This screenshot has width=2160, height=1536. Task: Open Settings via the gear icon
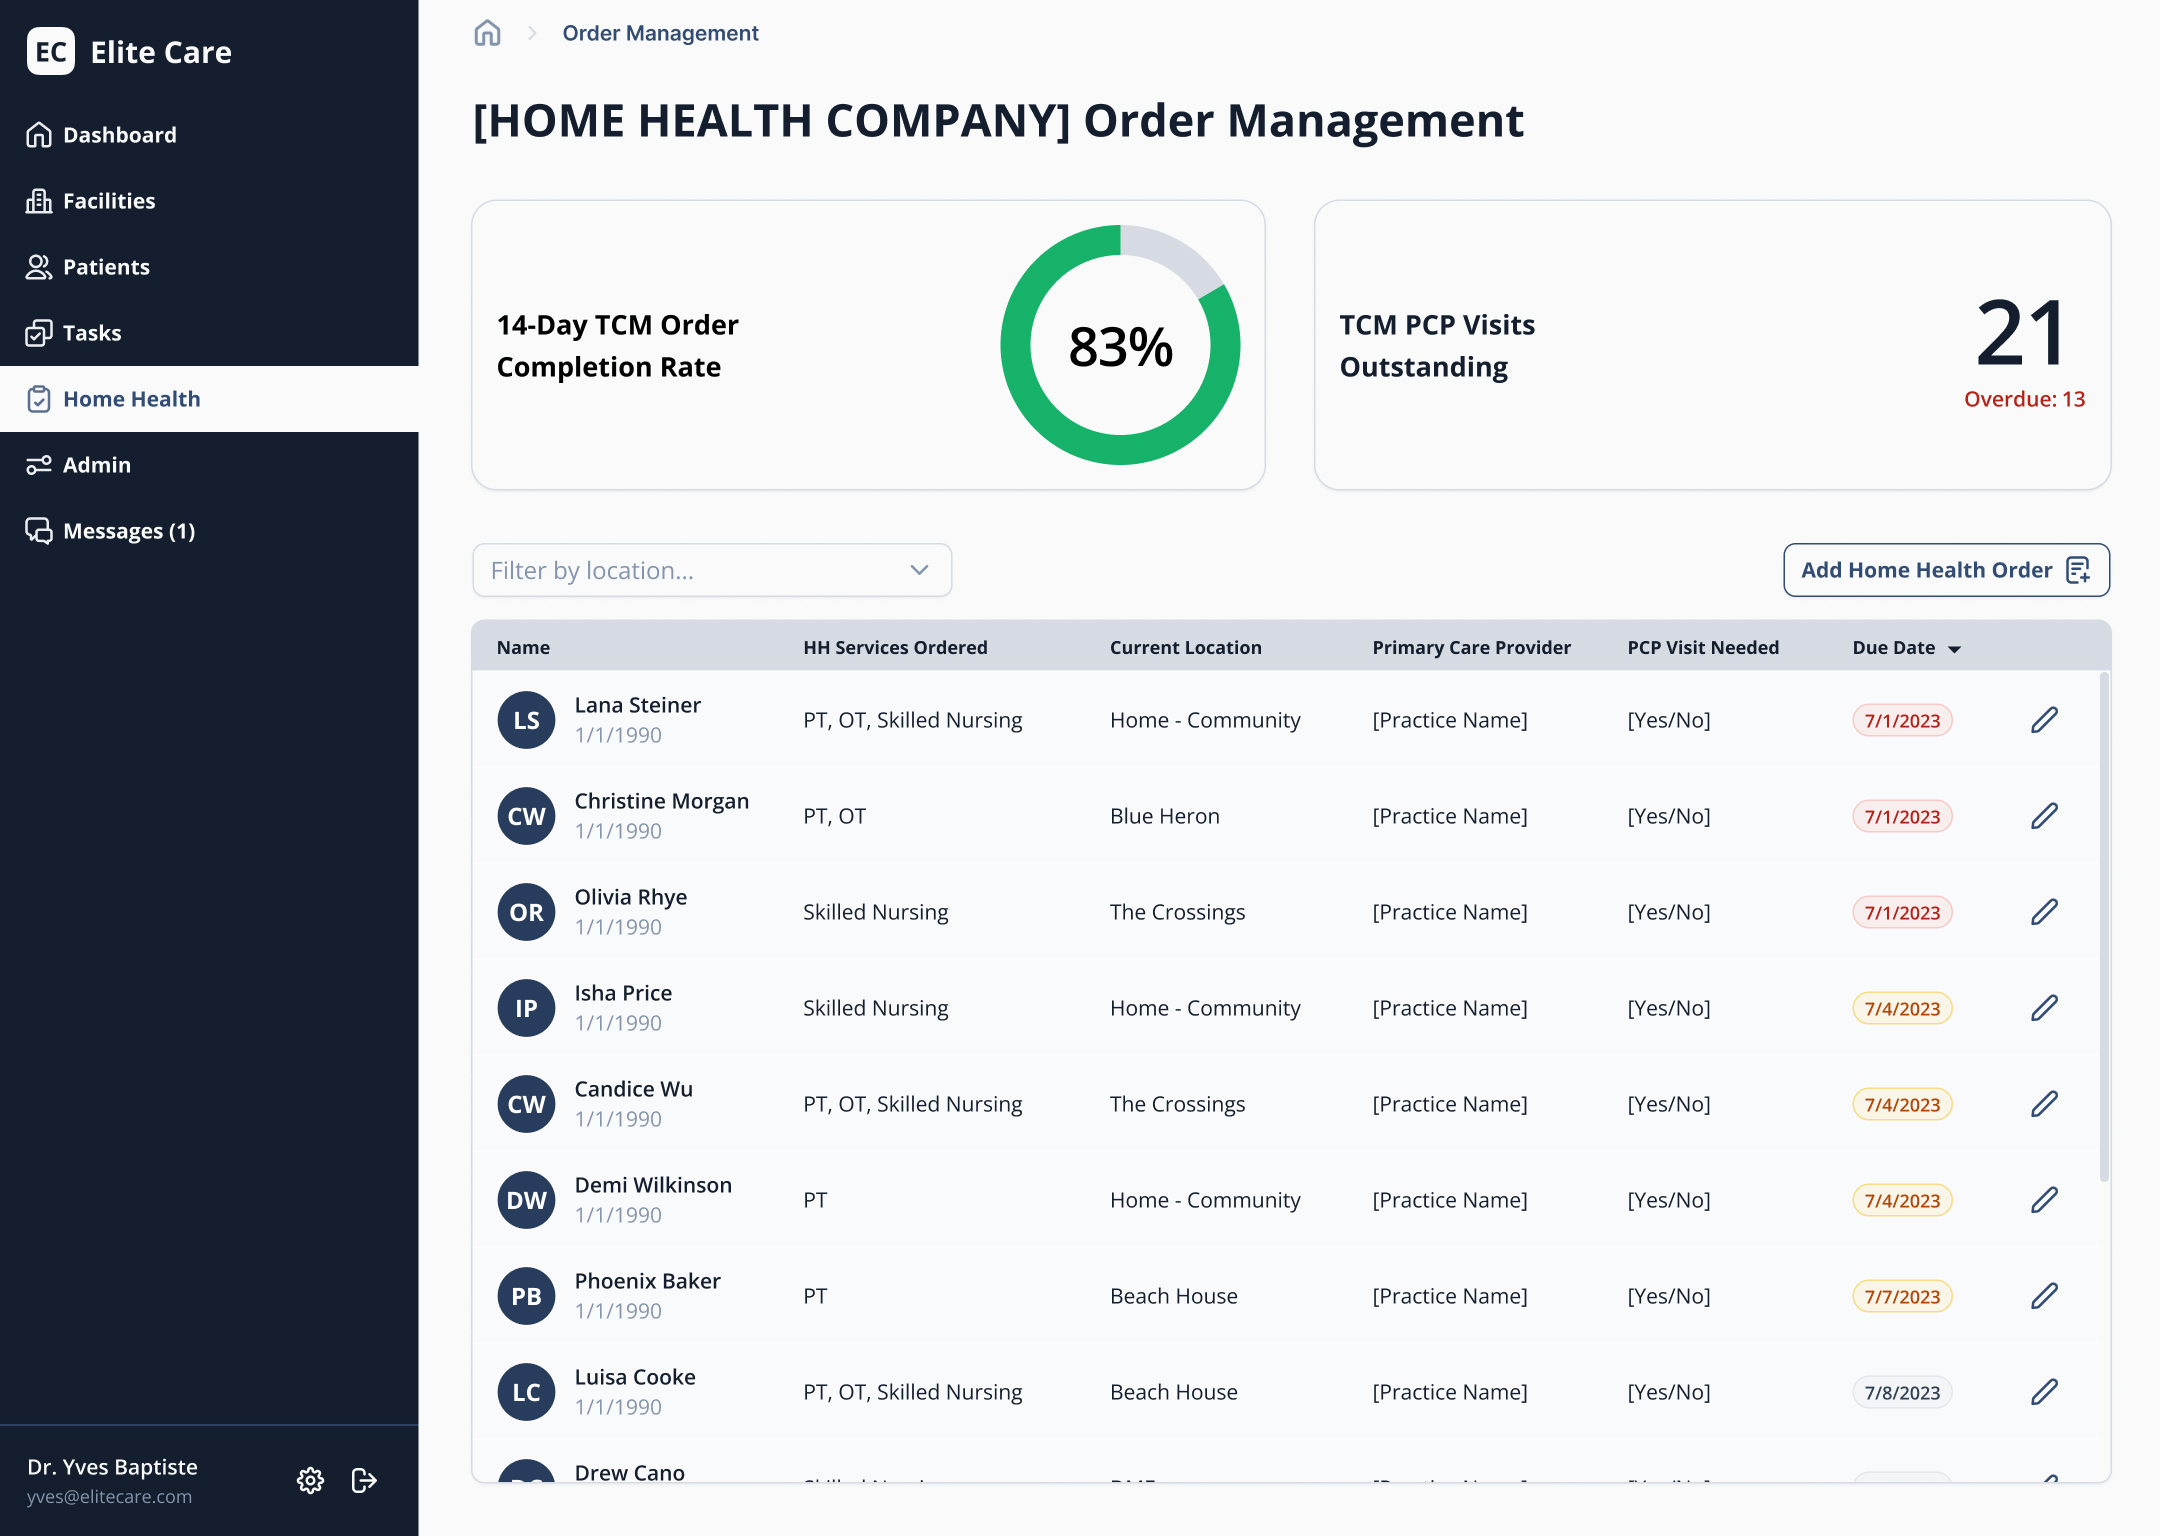(x=310, y=1481)
